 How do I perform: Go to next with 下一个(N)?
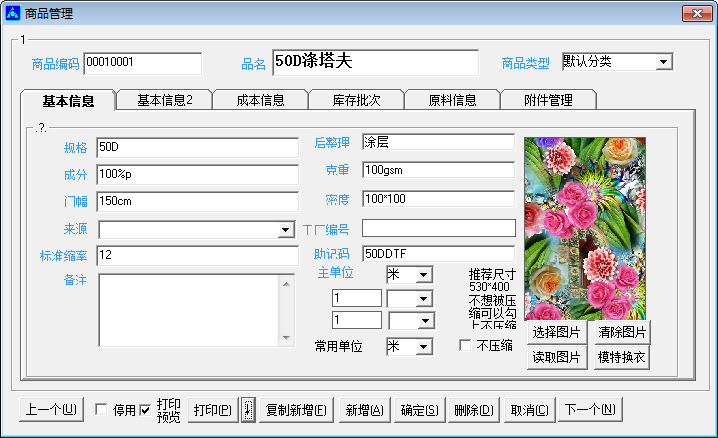(590, 409)
